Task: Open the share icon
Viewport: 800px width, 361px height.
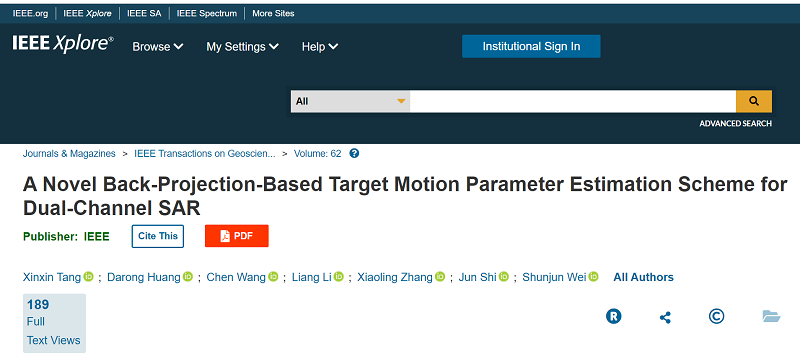Action: (665, 317)
